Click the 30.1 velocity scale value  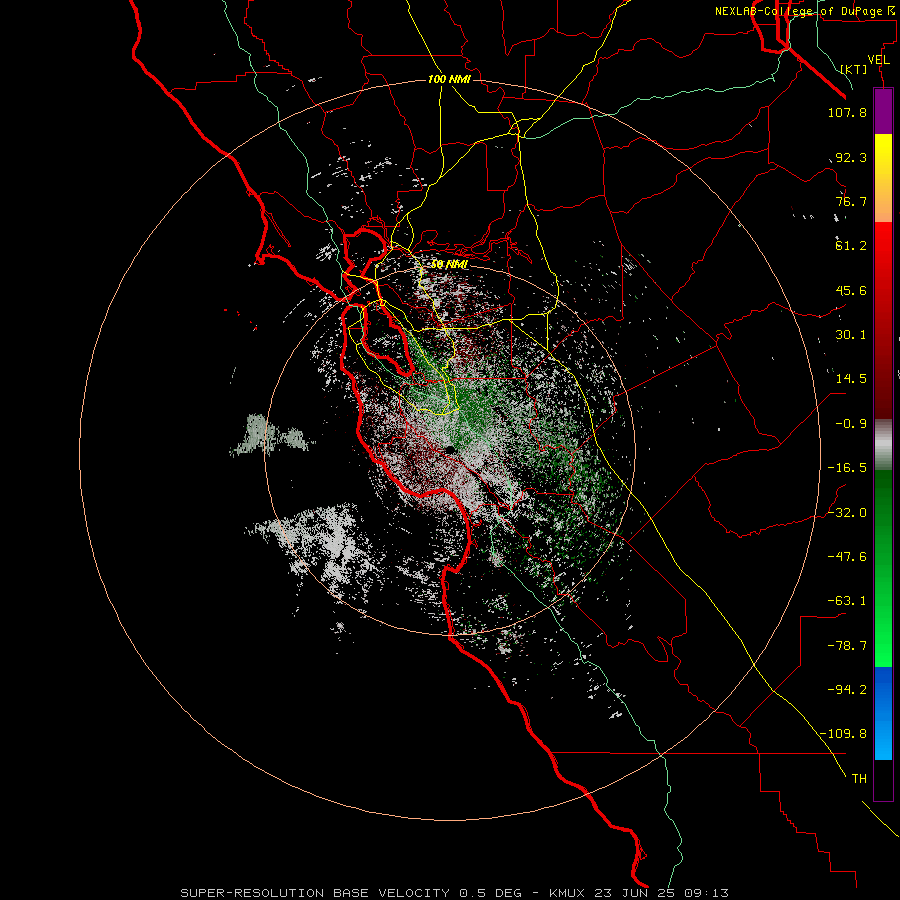[x=851, y=335]
